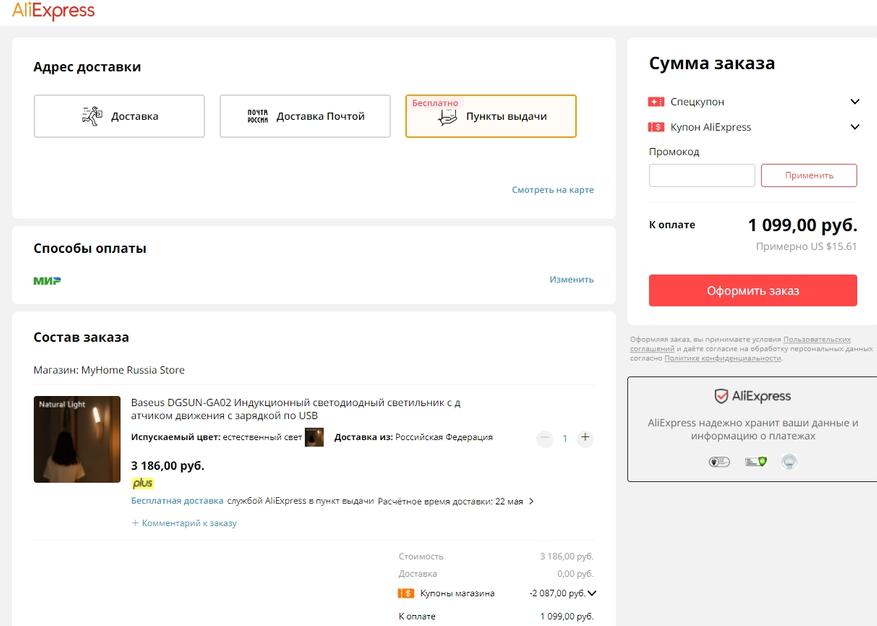Viewport: 877px width, 626px height.
Task: Click Изменить to change payment method
Action: click(x=571, y=280)
